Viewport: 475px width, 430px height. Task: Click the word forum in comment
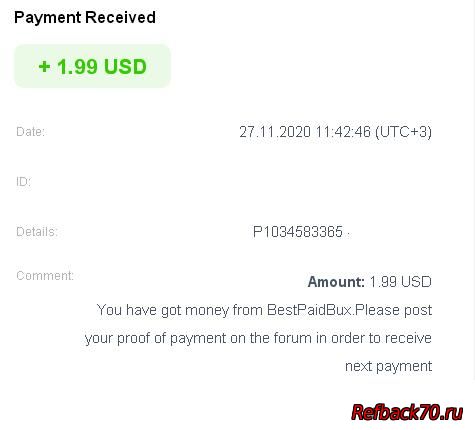(x=293, y=338)
